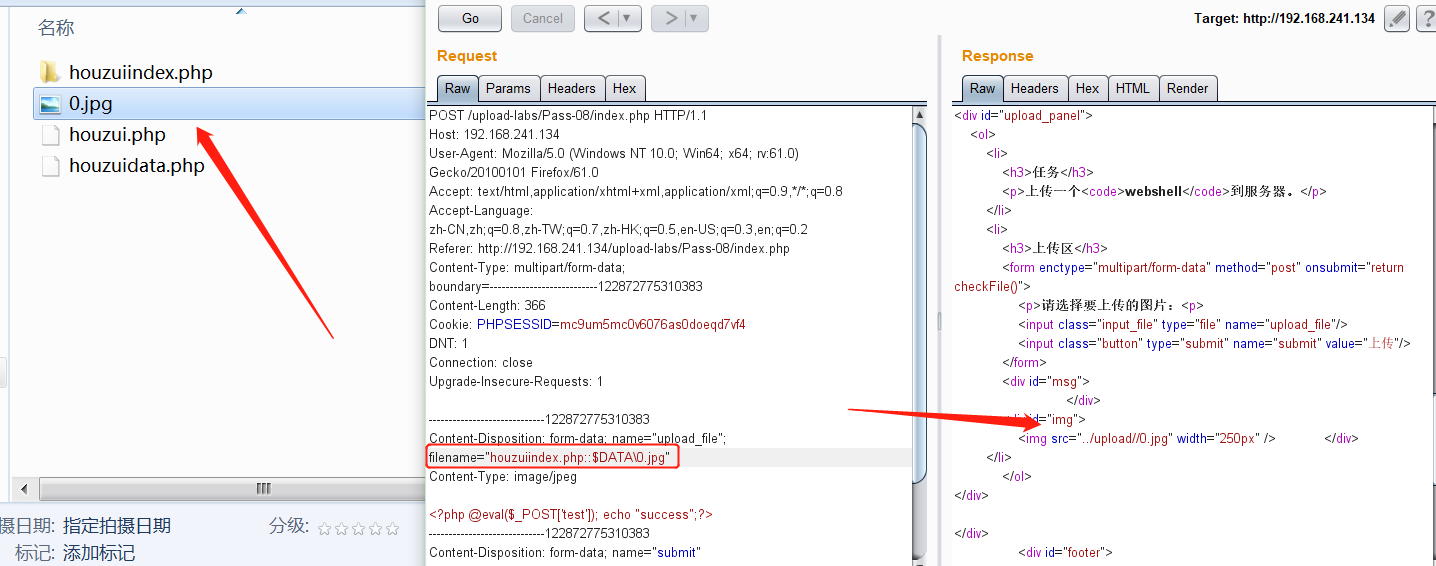
Task: Click request pane scrollbar up arrow
Action: [920, 115]
